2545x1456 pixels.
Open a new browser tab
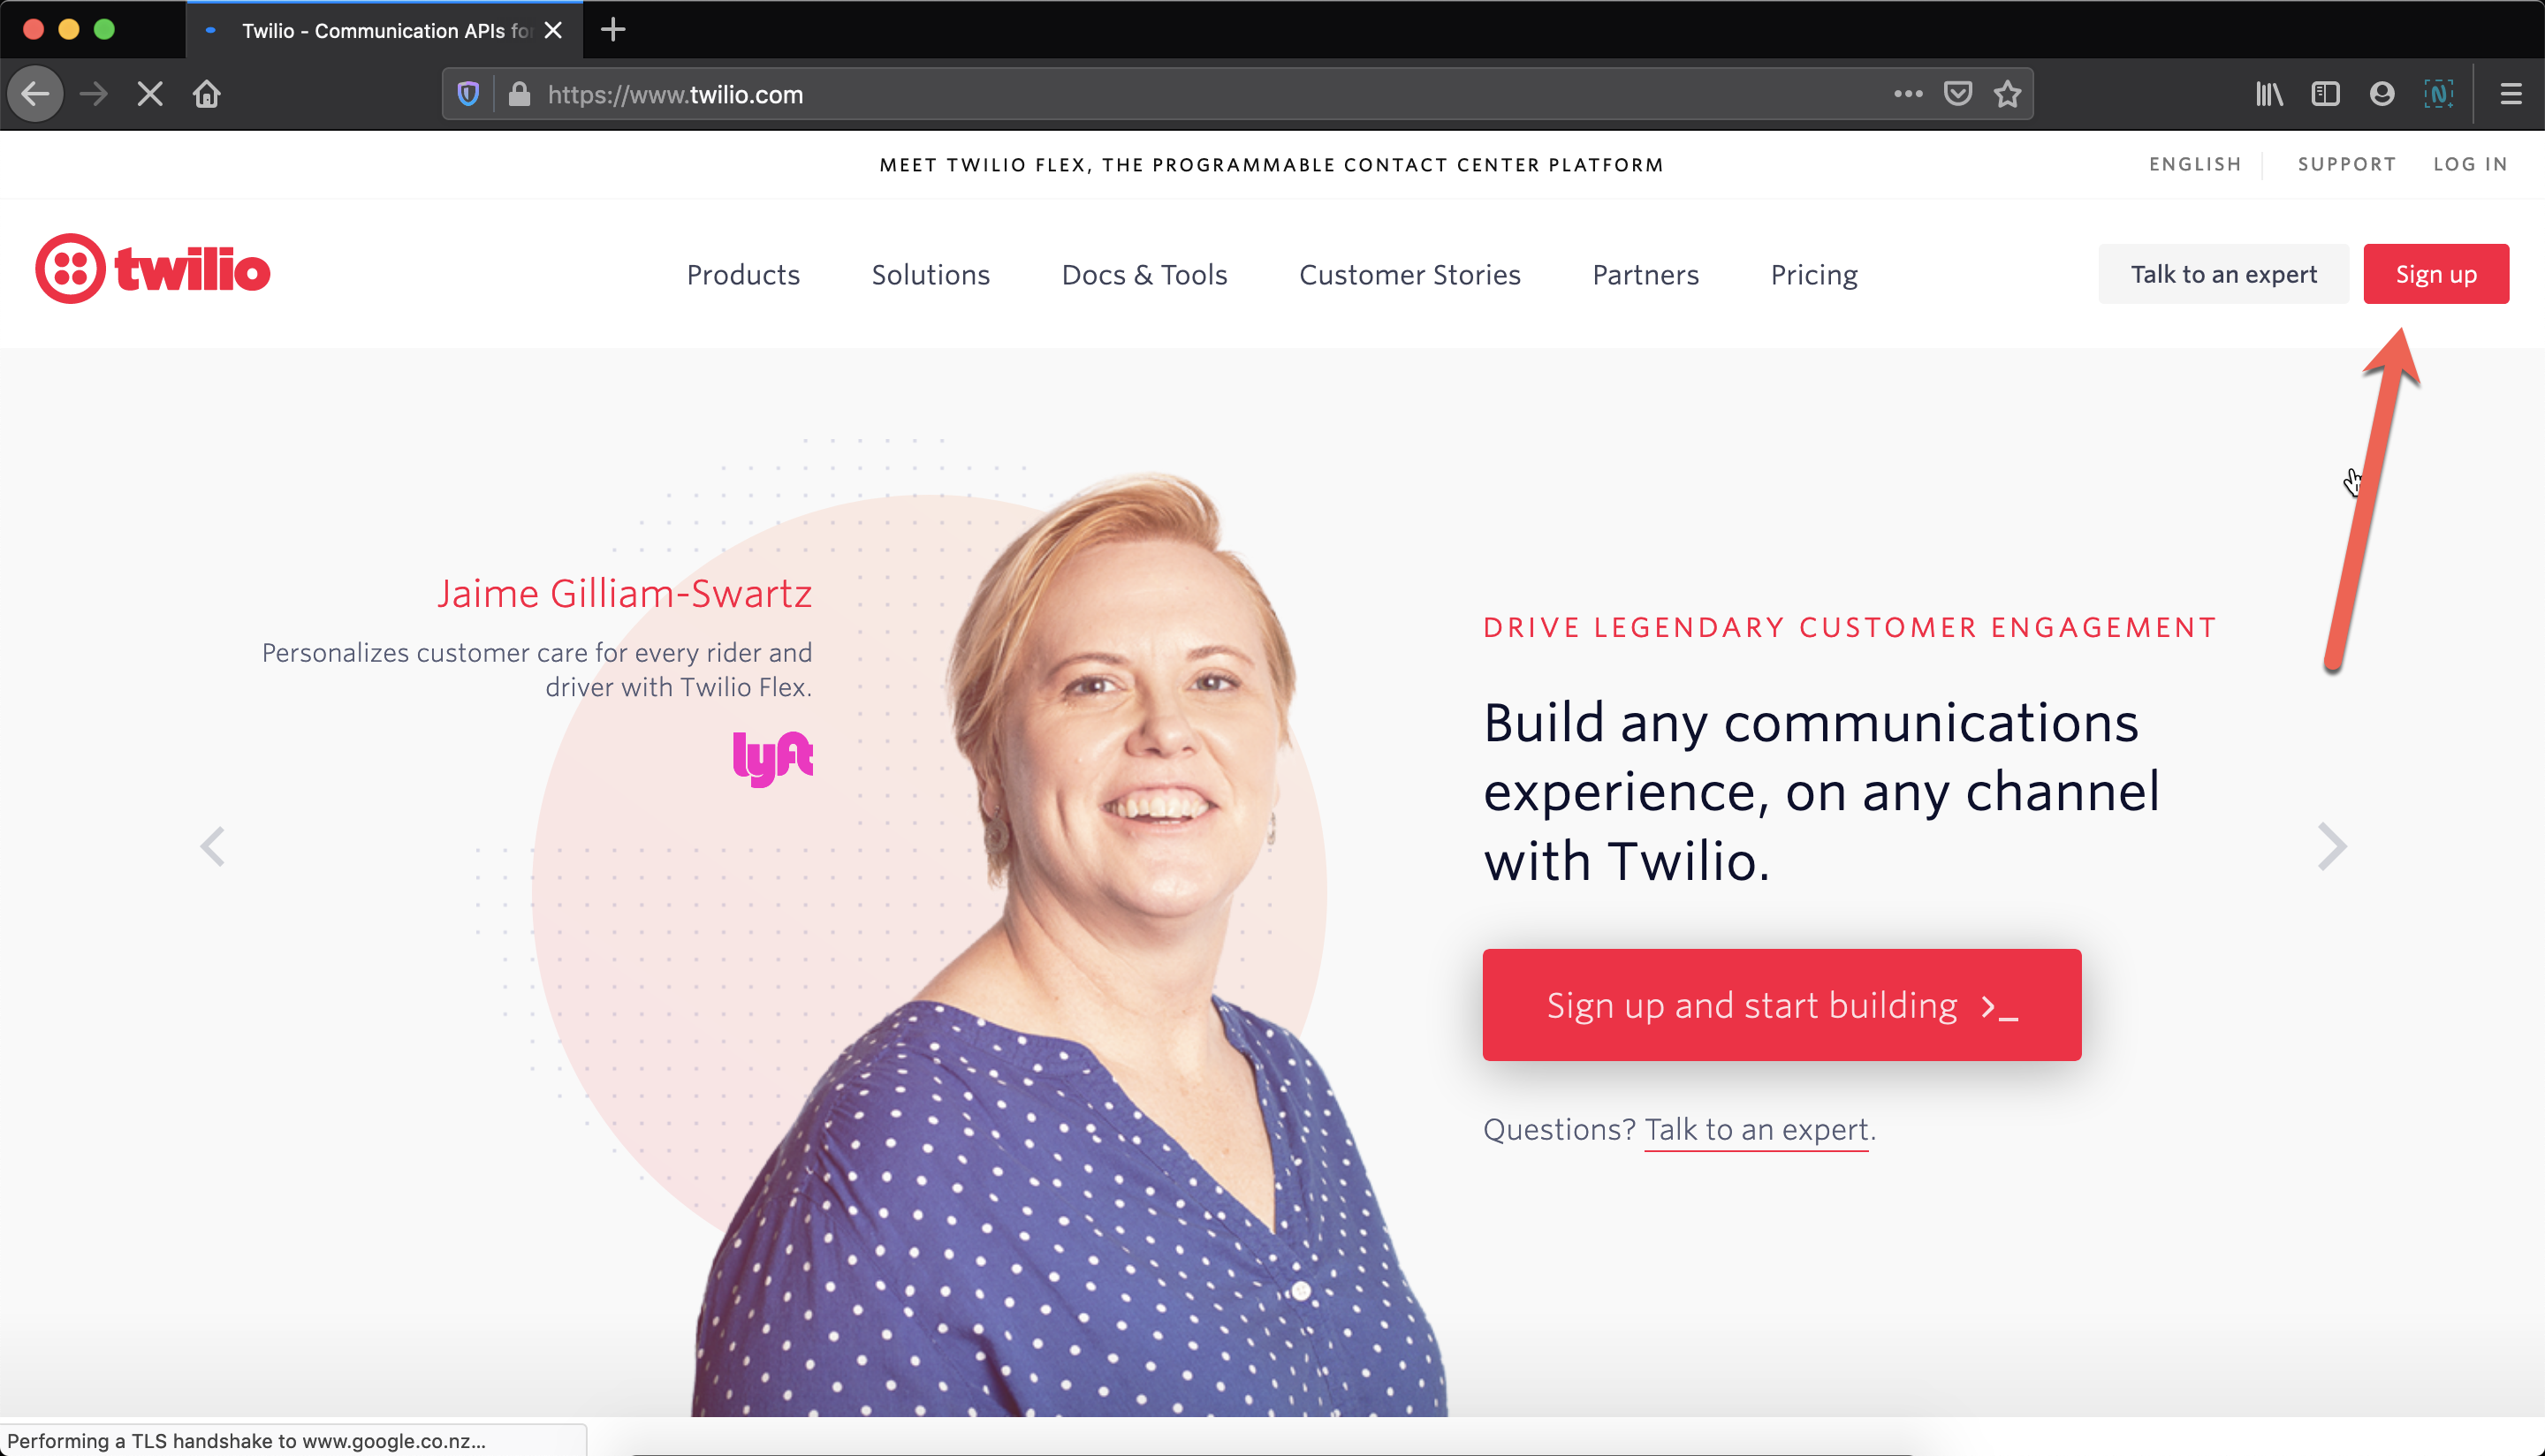[x=613, y=30]
